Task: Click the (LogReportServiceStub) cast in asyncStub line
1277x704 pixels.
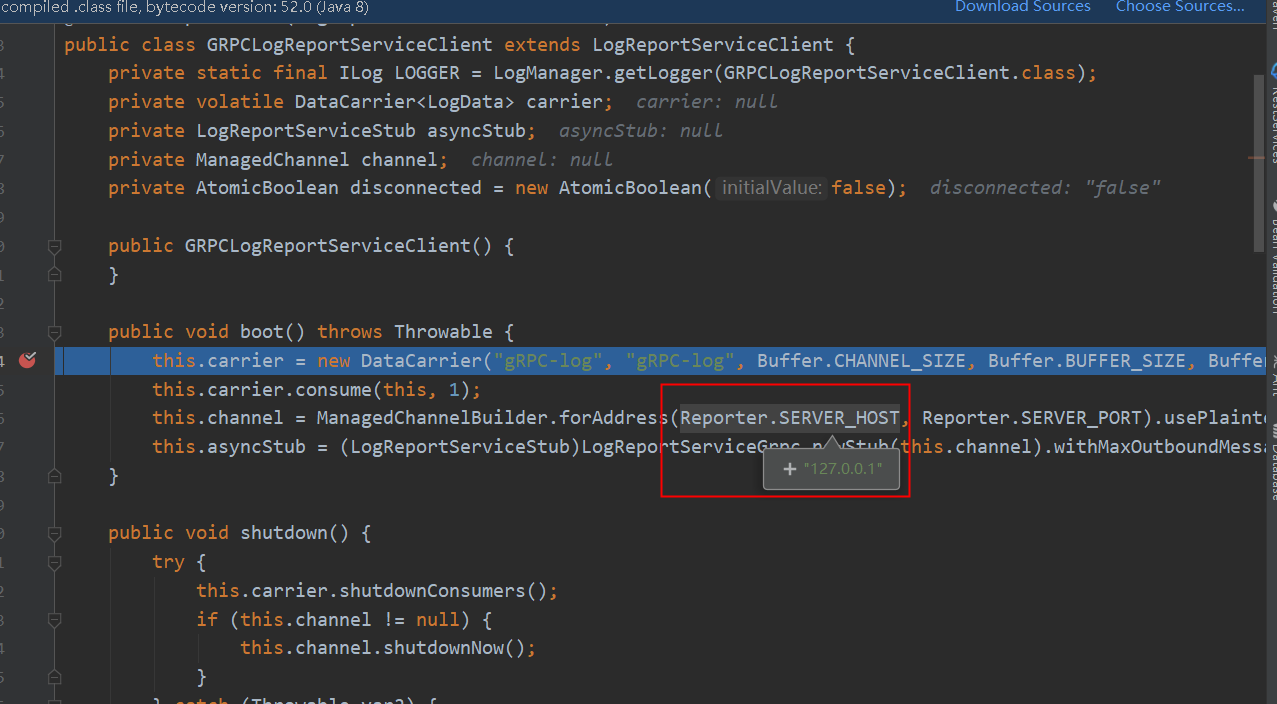Action: coord(460,447)
